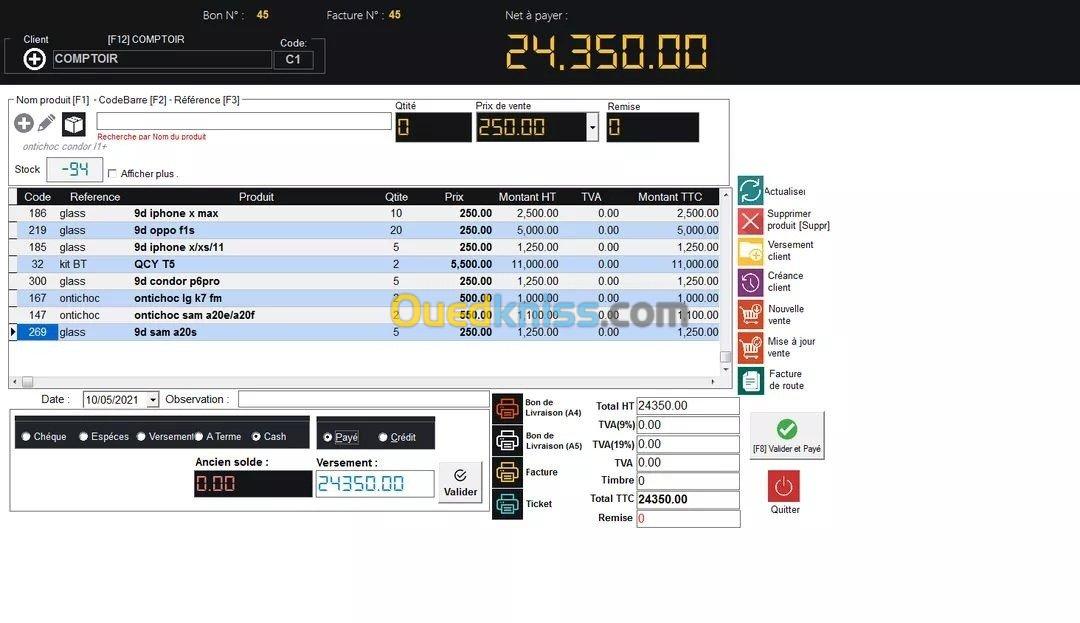Click the product box icon near search
1080x623 pixels.
coord(74,124)
